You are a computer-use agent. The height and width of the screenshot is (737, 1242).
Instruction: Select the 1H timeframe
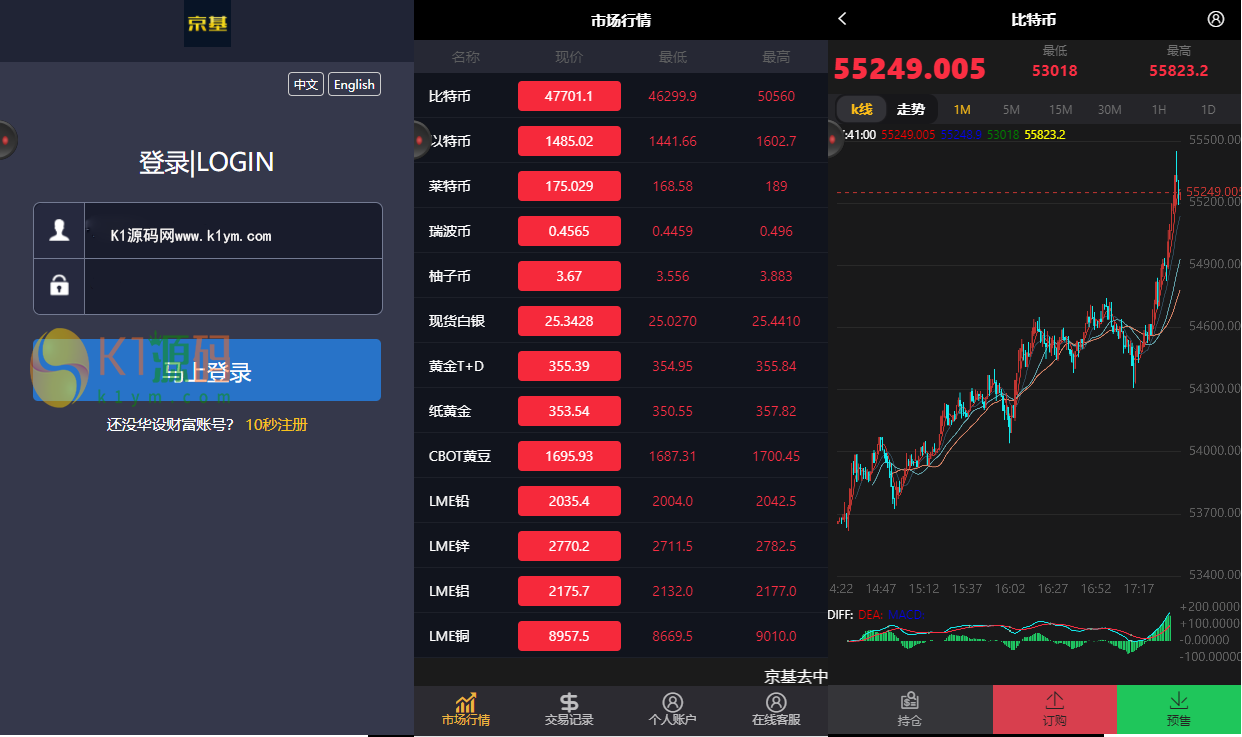[x=1159, y=109]
